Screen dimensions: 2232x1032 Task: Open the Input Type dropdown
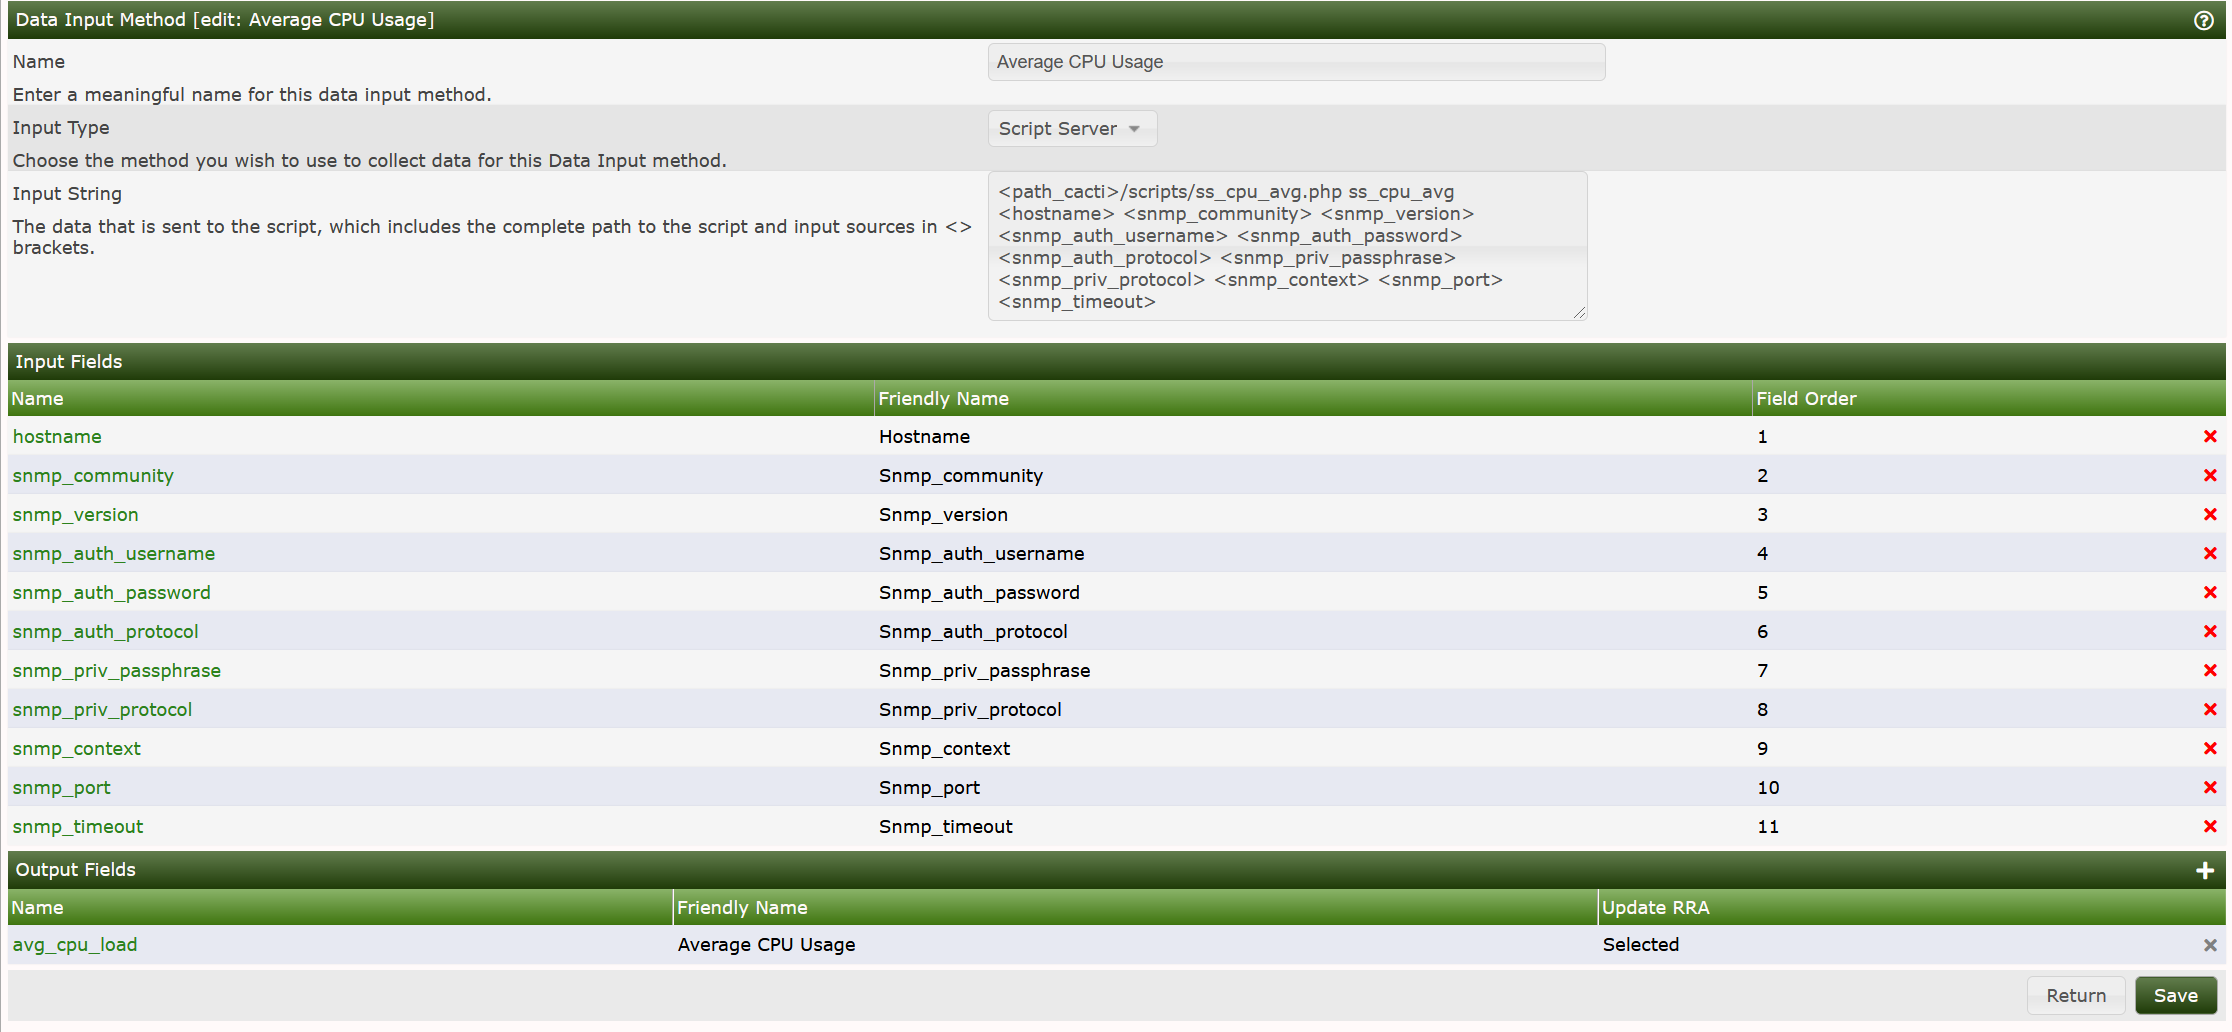(1072, 128)
